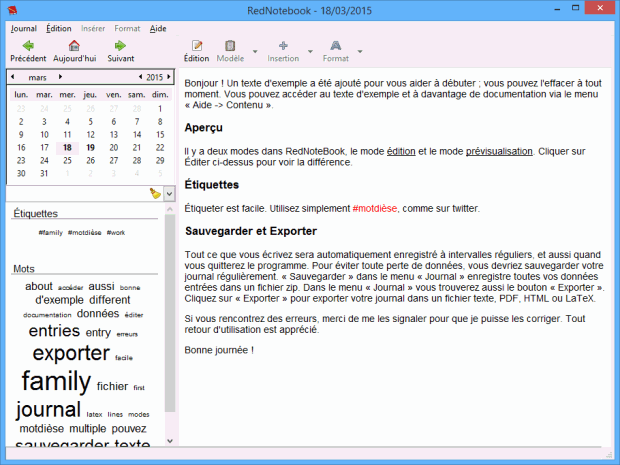Screen dimensions: 620x465
Task: Open the Modèle dropdown arrow
Action: [255, 51]
